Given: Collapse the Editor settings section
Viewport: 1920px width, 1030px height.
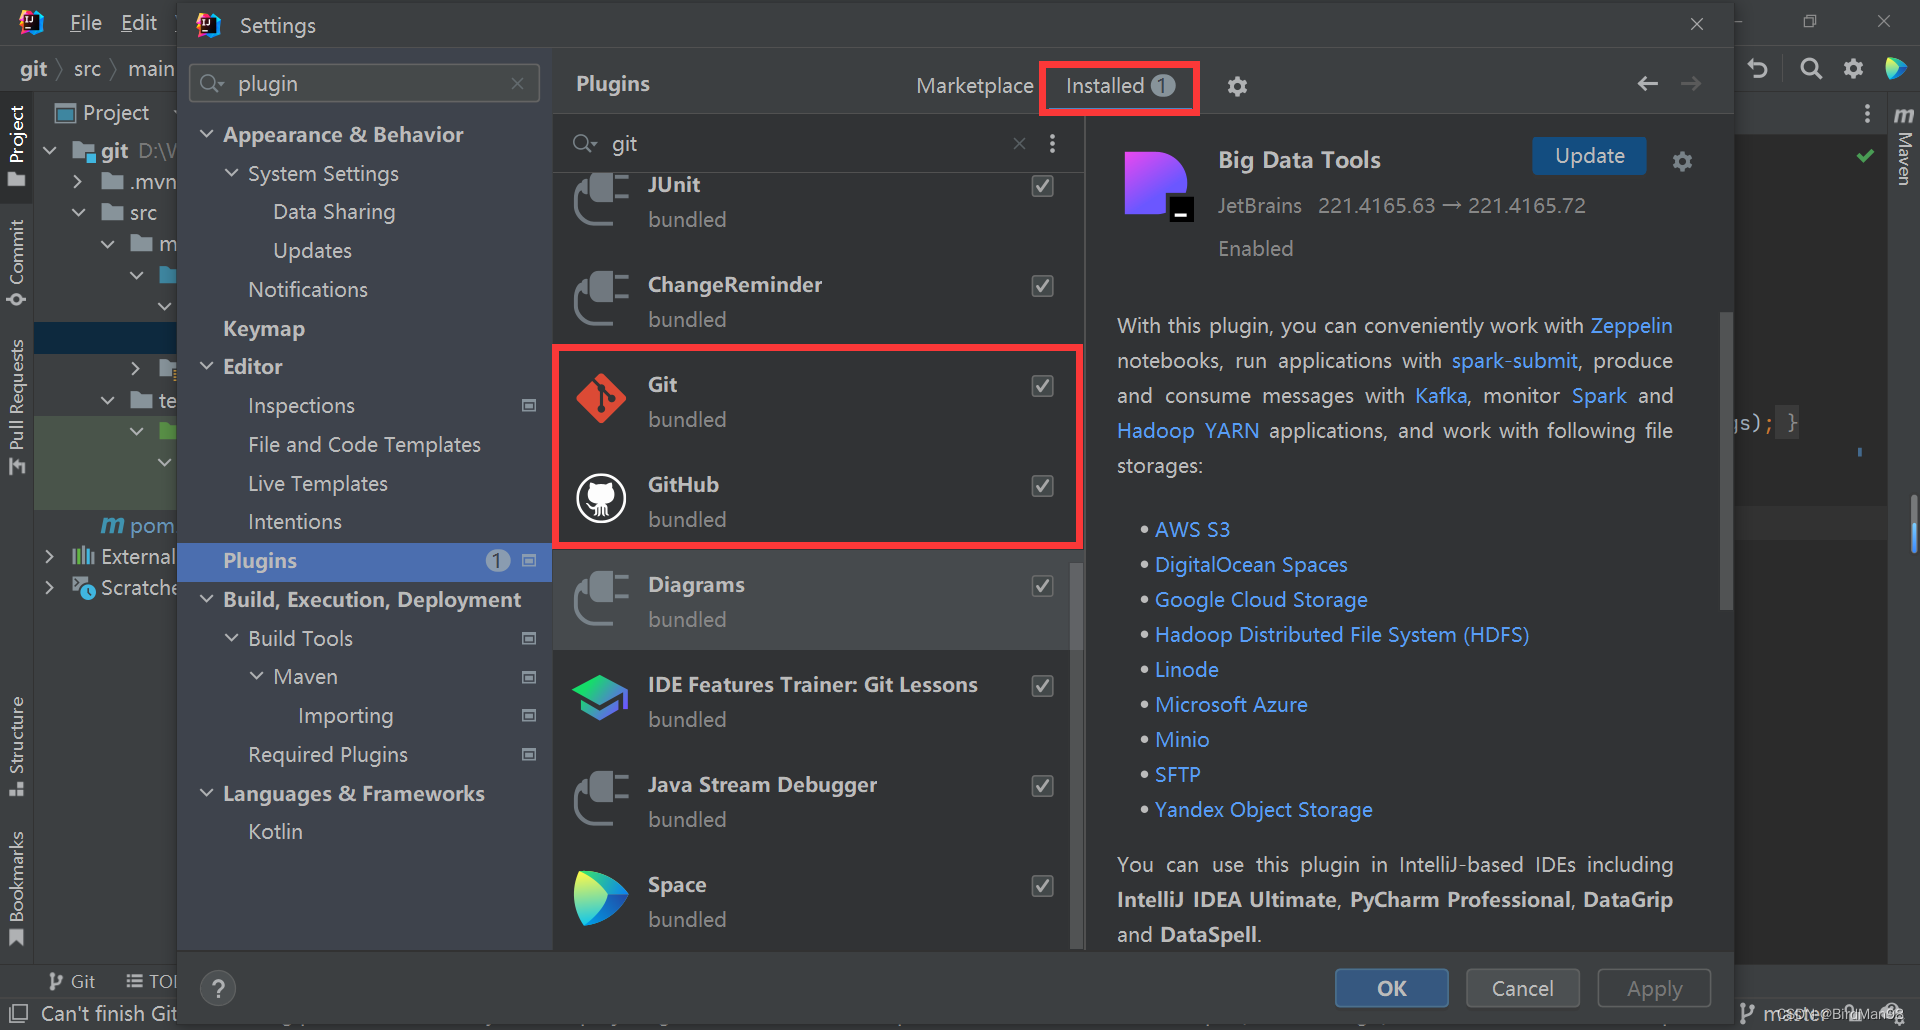Looking at the screenshot, I should pos(207,366).
